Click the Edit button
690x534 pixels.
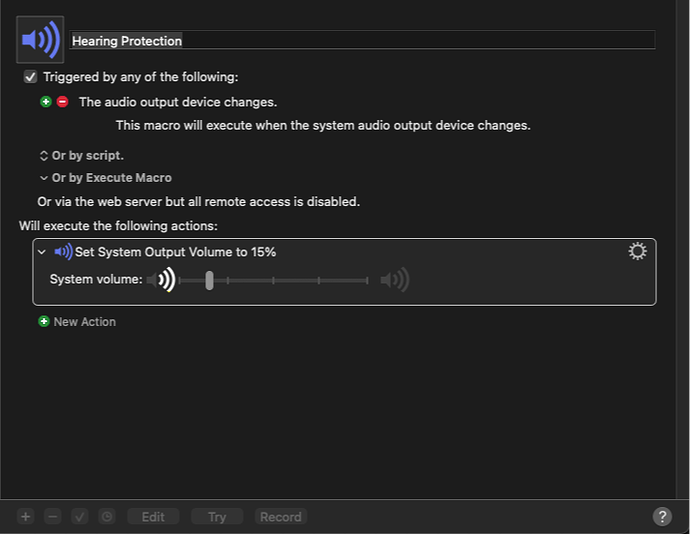(153, 517)
